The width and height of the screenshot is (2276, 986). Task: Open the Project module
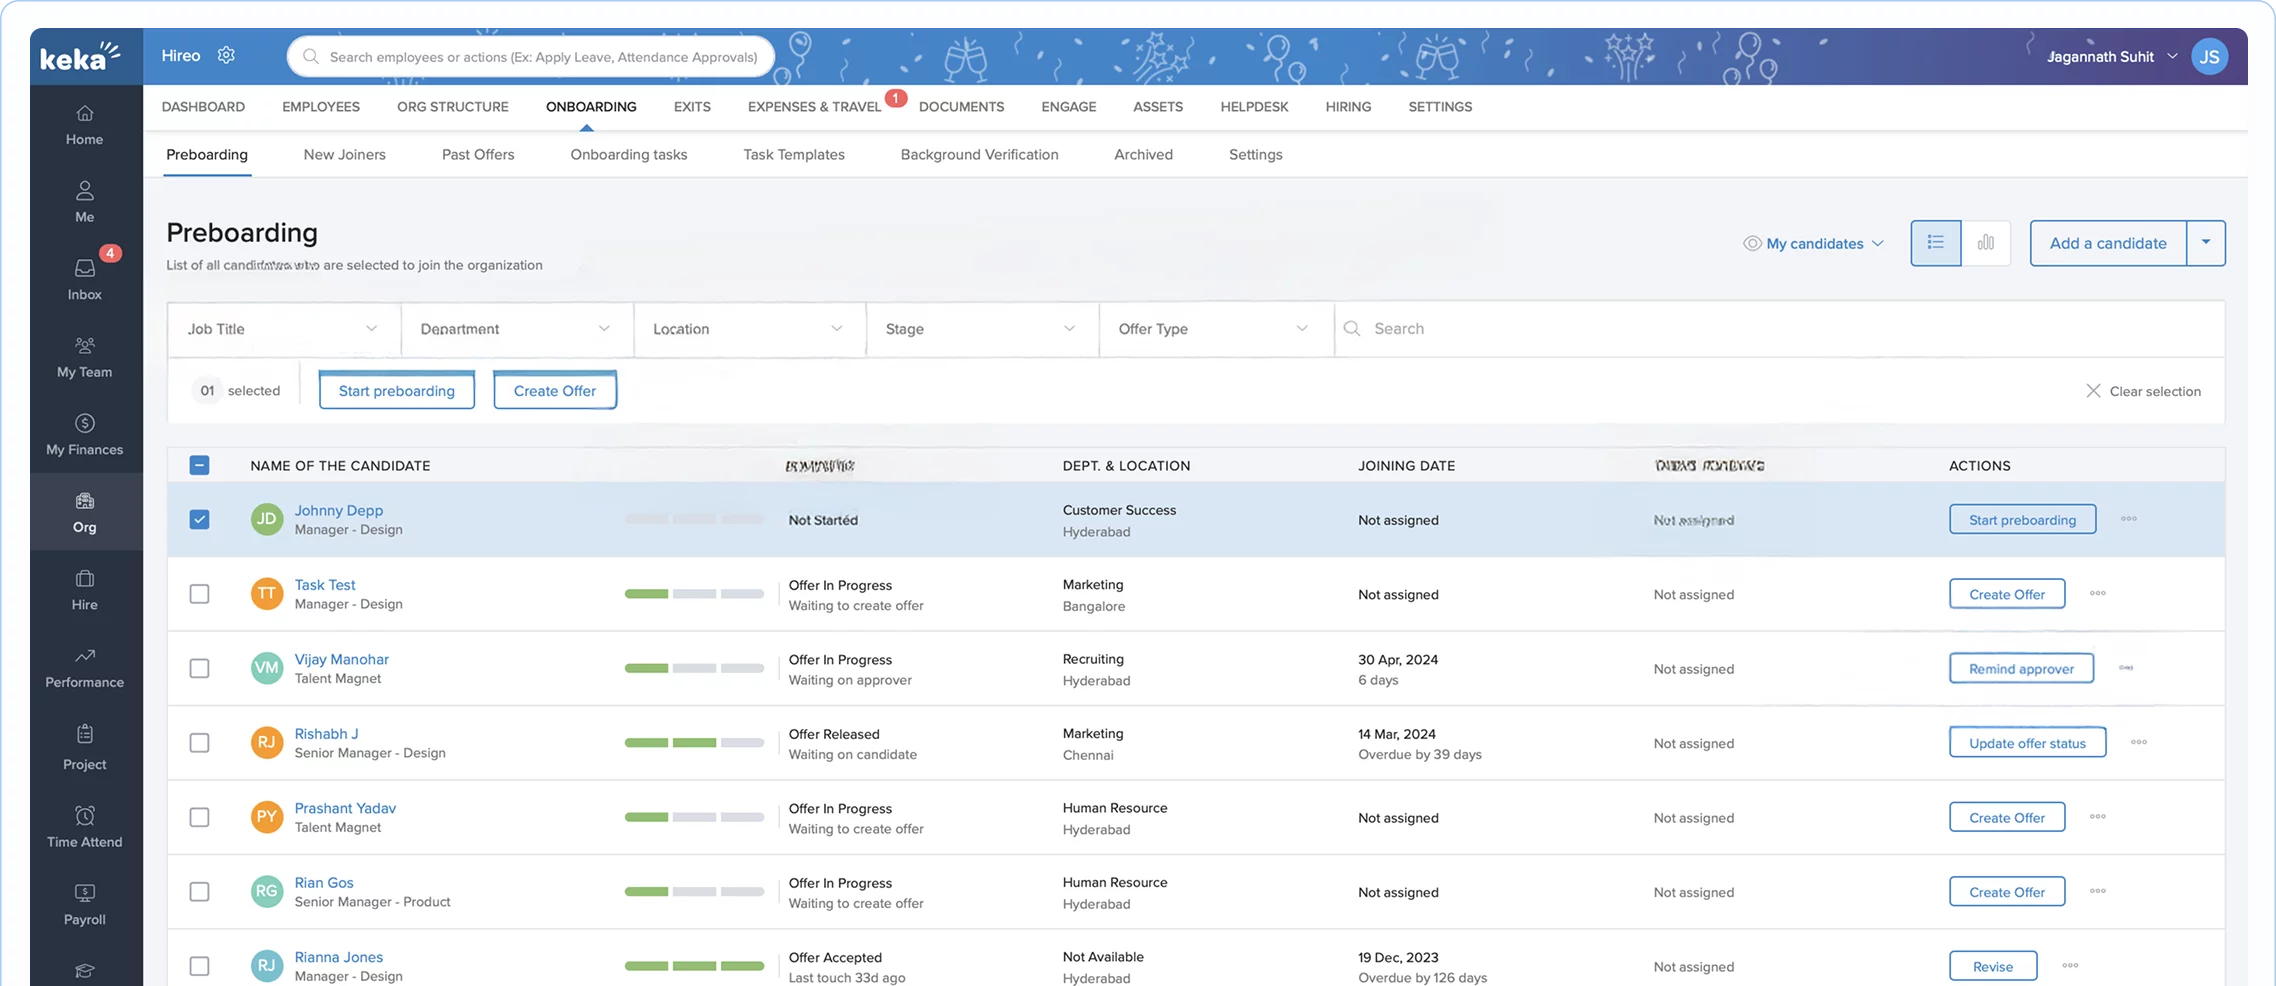coord(85,747)
